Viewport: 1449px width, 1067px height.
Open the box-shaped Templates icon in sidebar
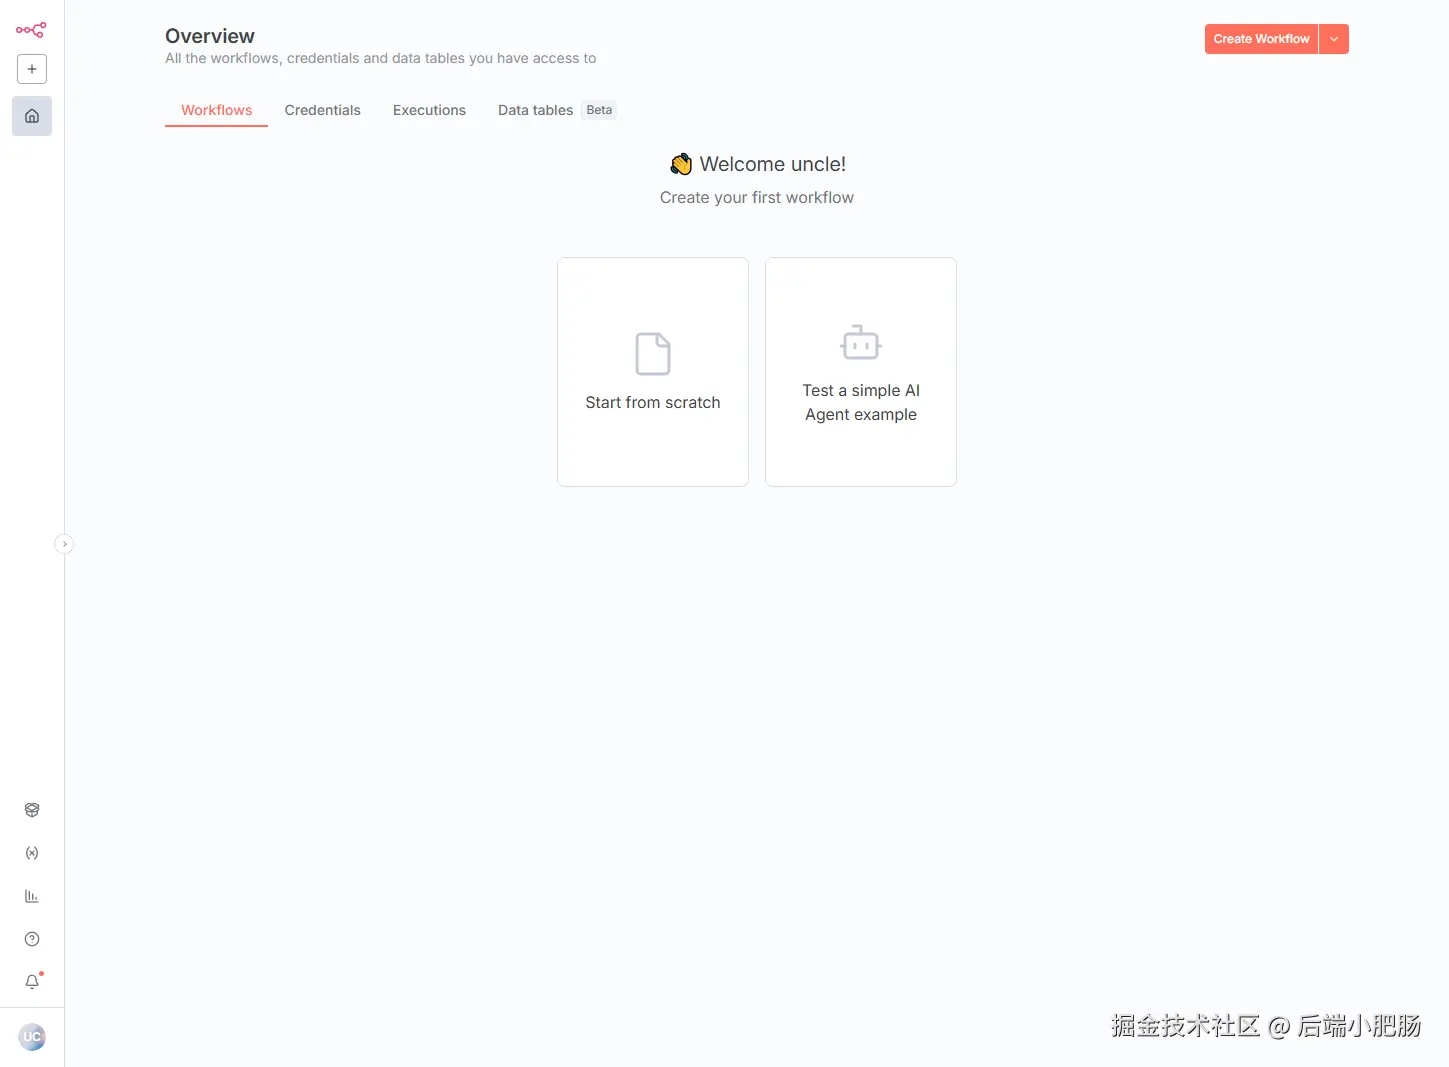coord(32,810)
